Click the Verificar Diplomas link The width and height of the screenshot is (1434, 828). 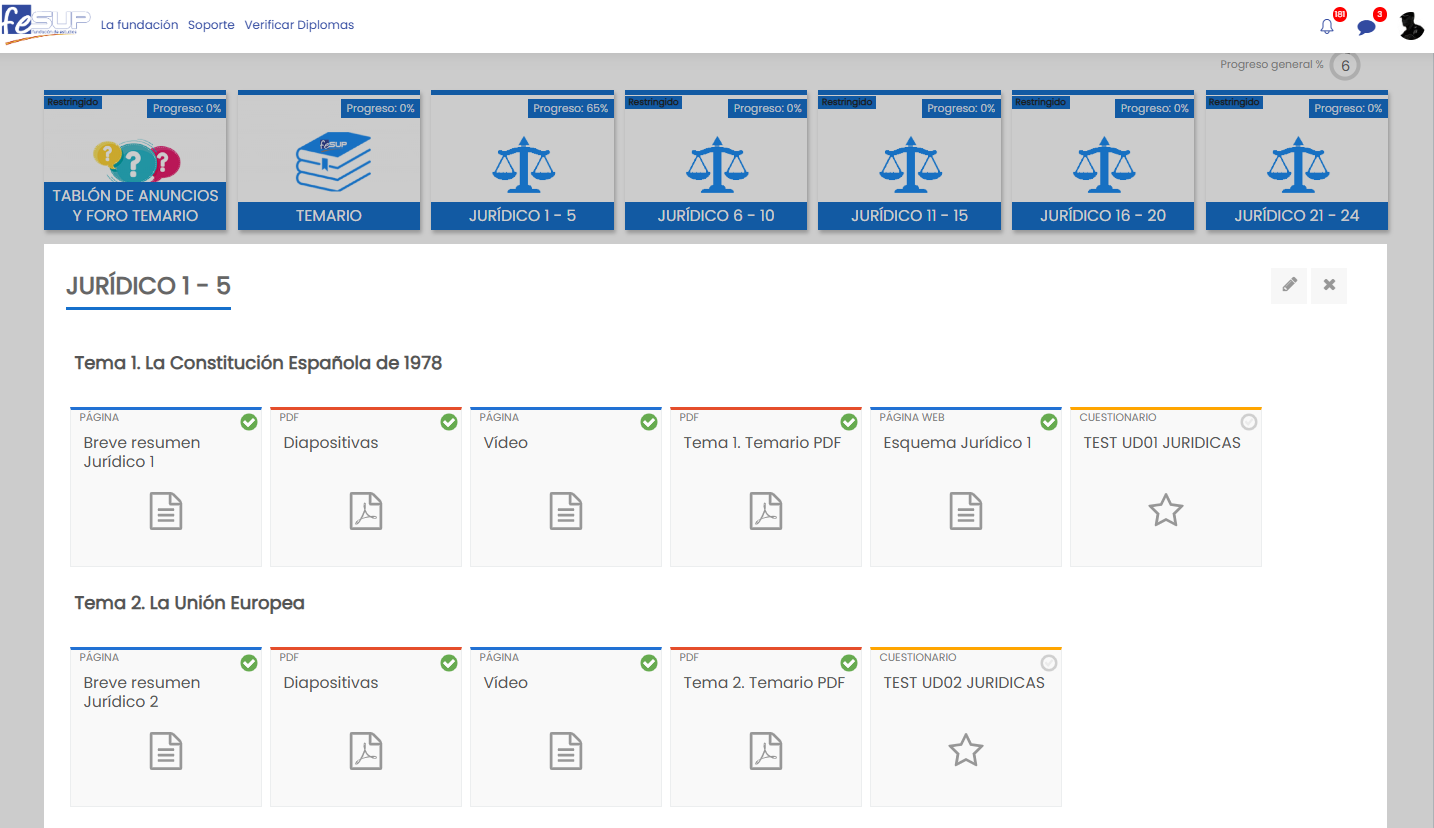(x=299, y=25)
